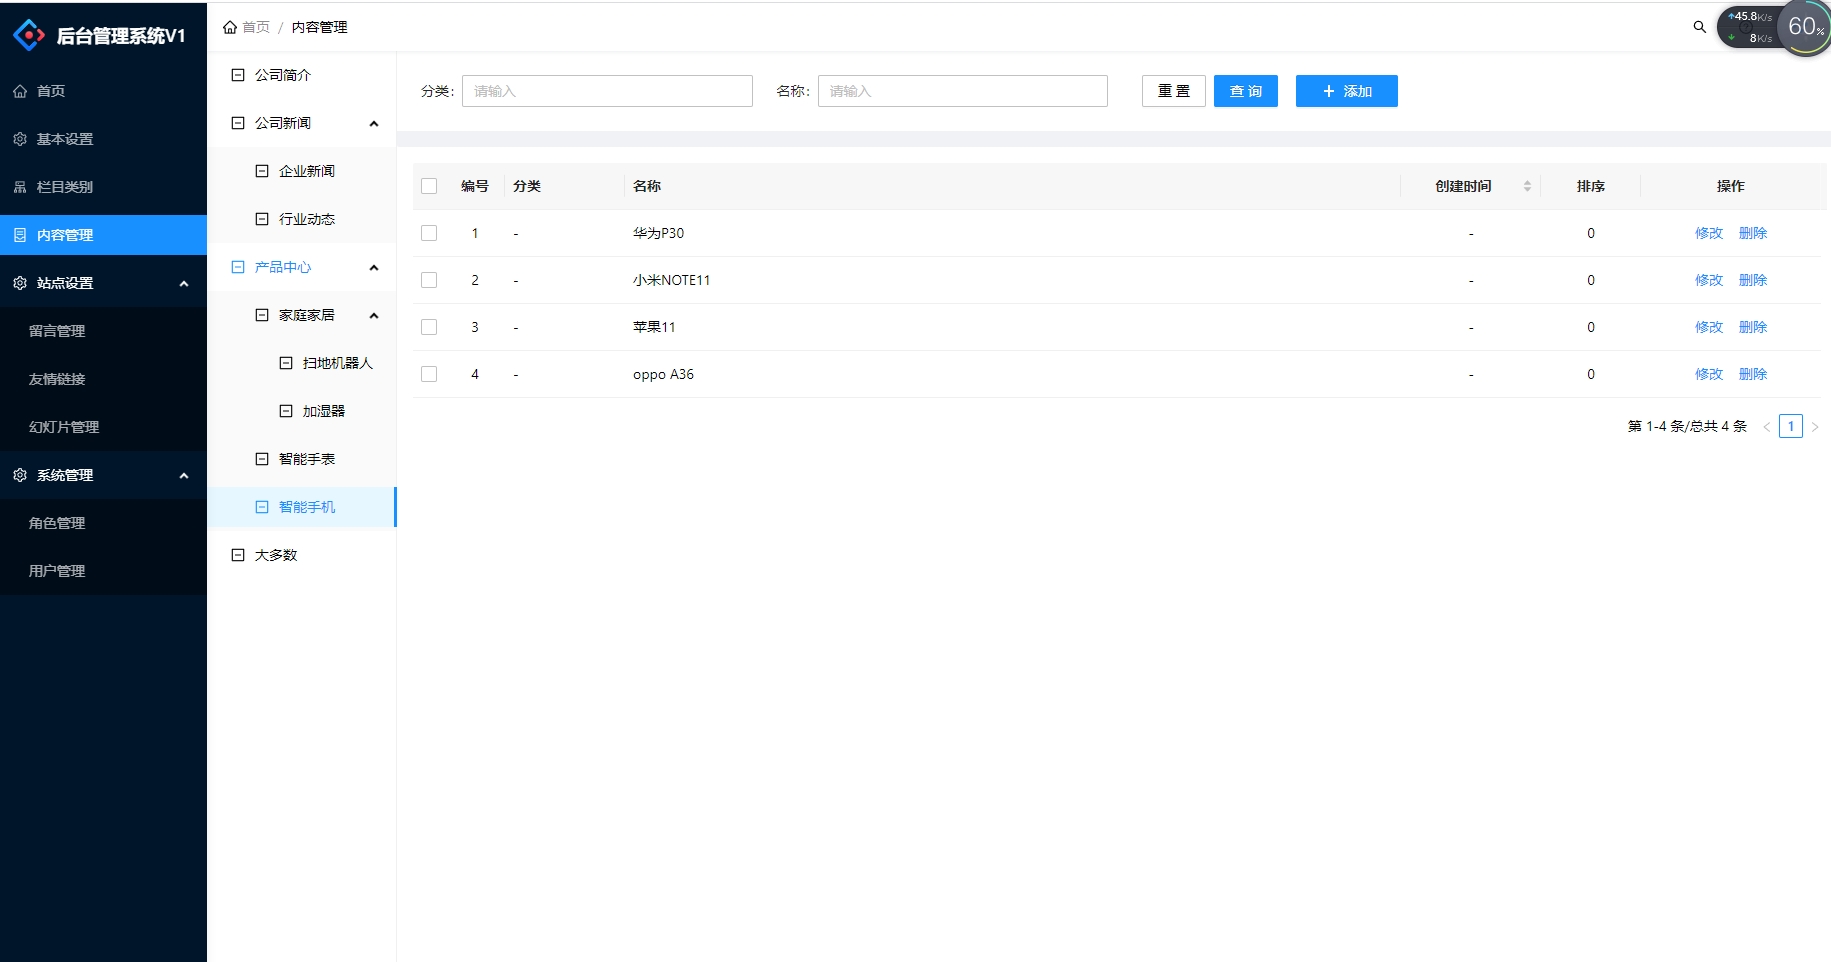Image resolution: width=1831 pixels, height=962 pixels.
Task: Click the tree box icon beside 家庭家居
Action: pyautogui.click(x=262, y=315)
